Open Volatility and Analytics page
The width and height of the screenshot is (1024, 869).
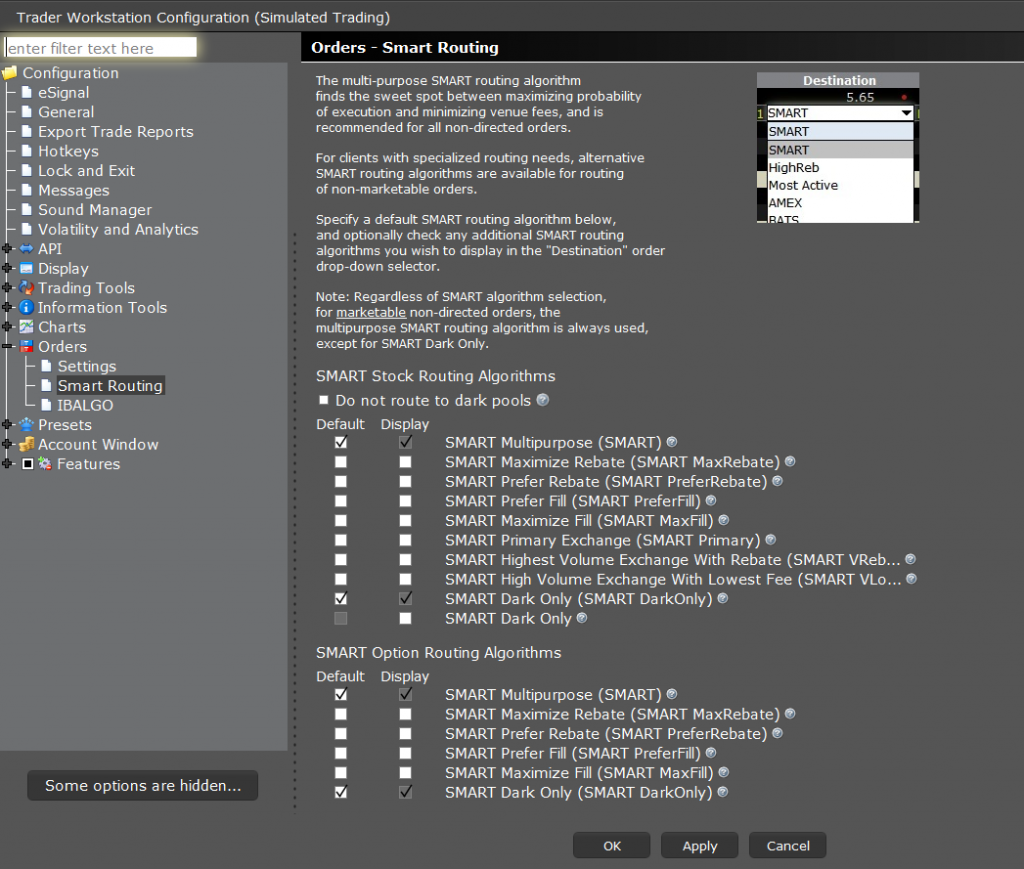pos(118,229)
